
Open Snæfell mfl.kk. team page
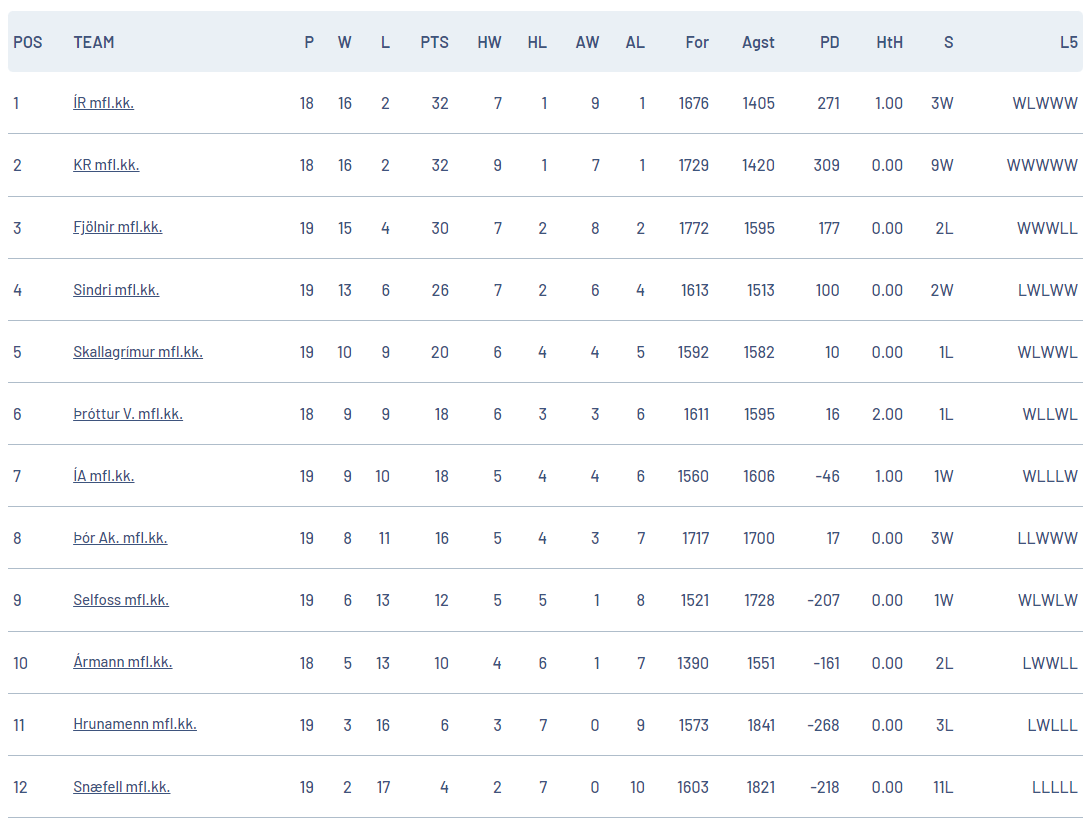122,786
